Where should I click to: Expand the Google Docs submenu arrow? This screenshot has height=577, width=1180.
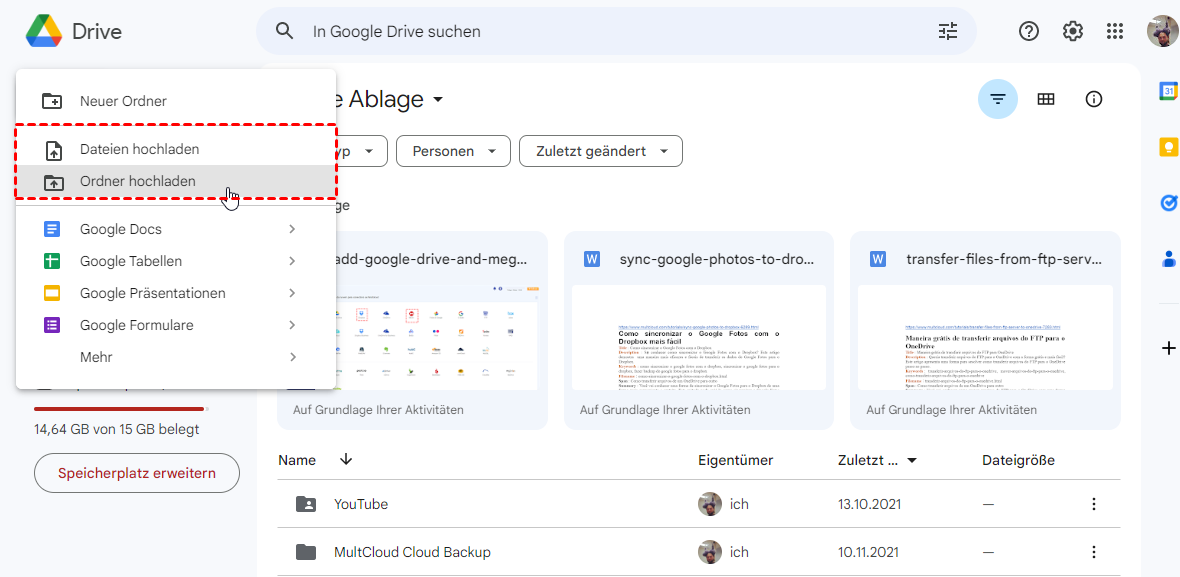[292, 229]
